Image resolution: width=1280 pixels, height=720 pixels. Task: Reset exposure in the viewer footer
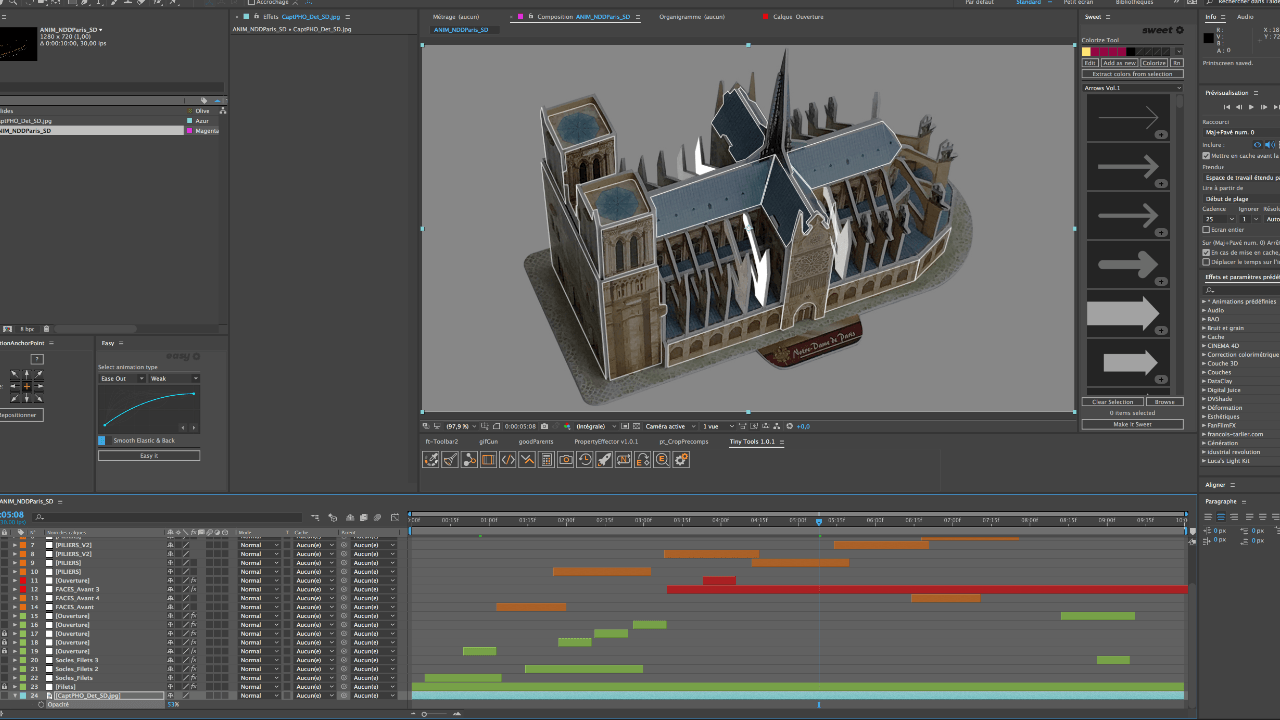787,426
